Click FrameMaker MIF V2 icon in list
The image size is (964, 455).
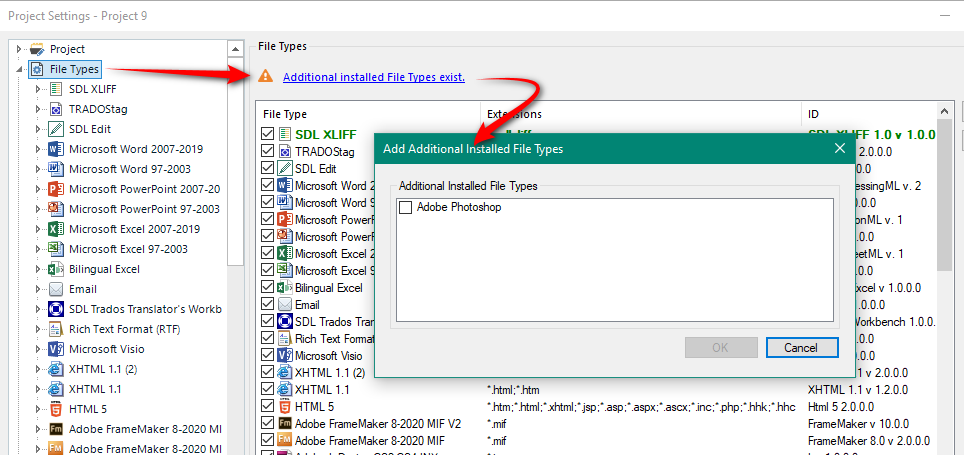(285, 424)
